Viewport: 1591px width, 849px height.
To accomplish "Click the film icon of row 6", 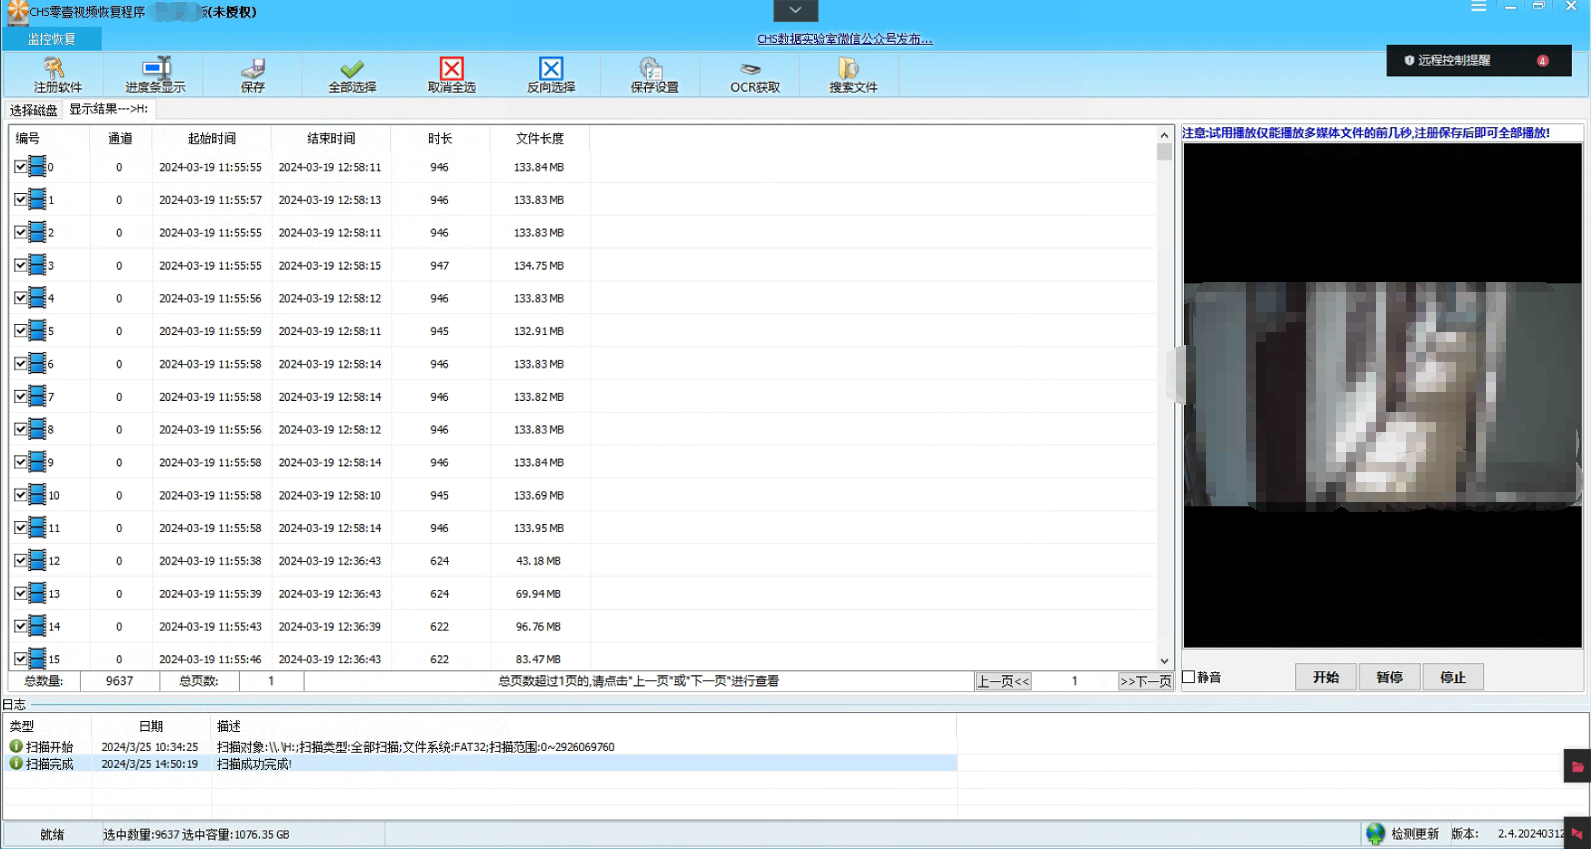I will point(37,363).
